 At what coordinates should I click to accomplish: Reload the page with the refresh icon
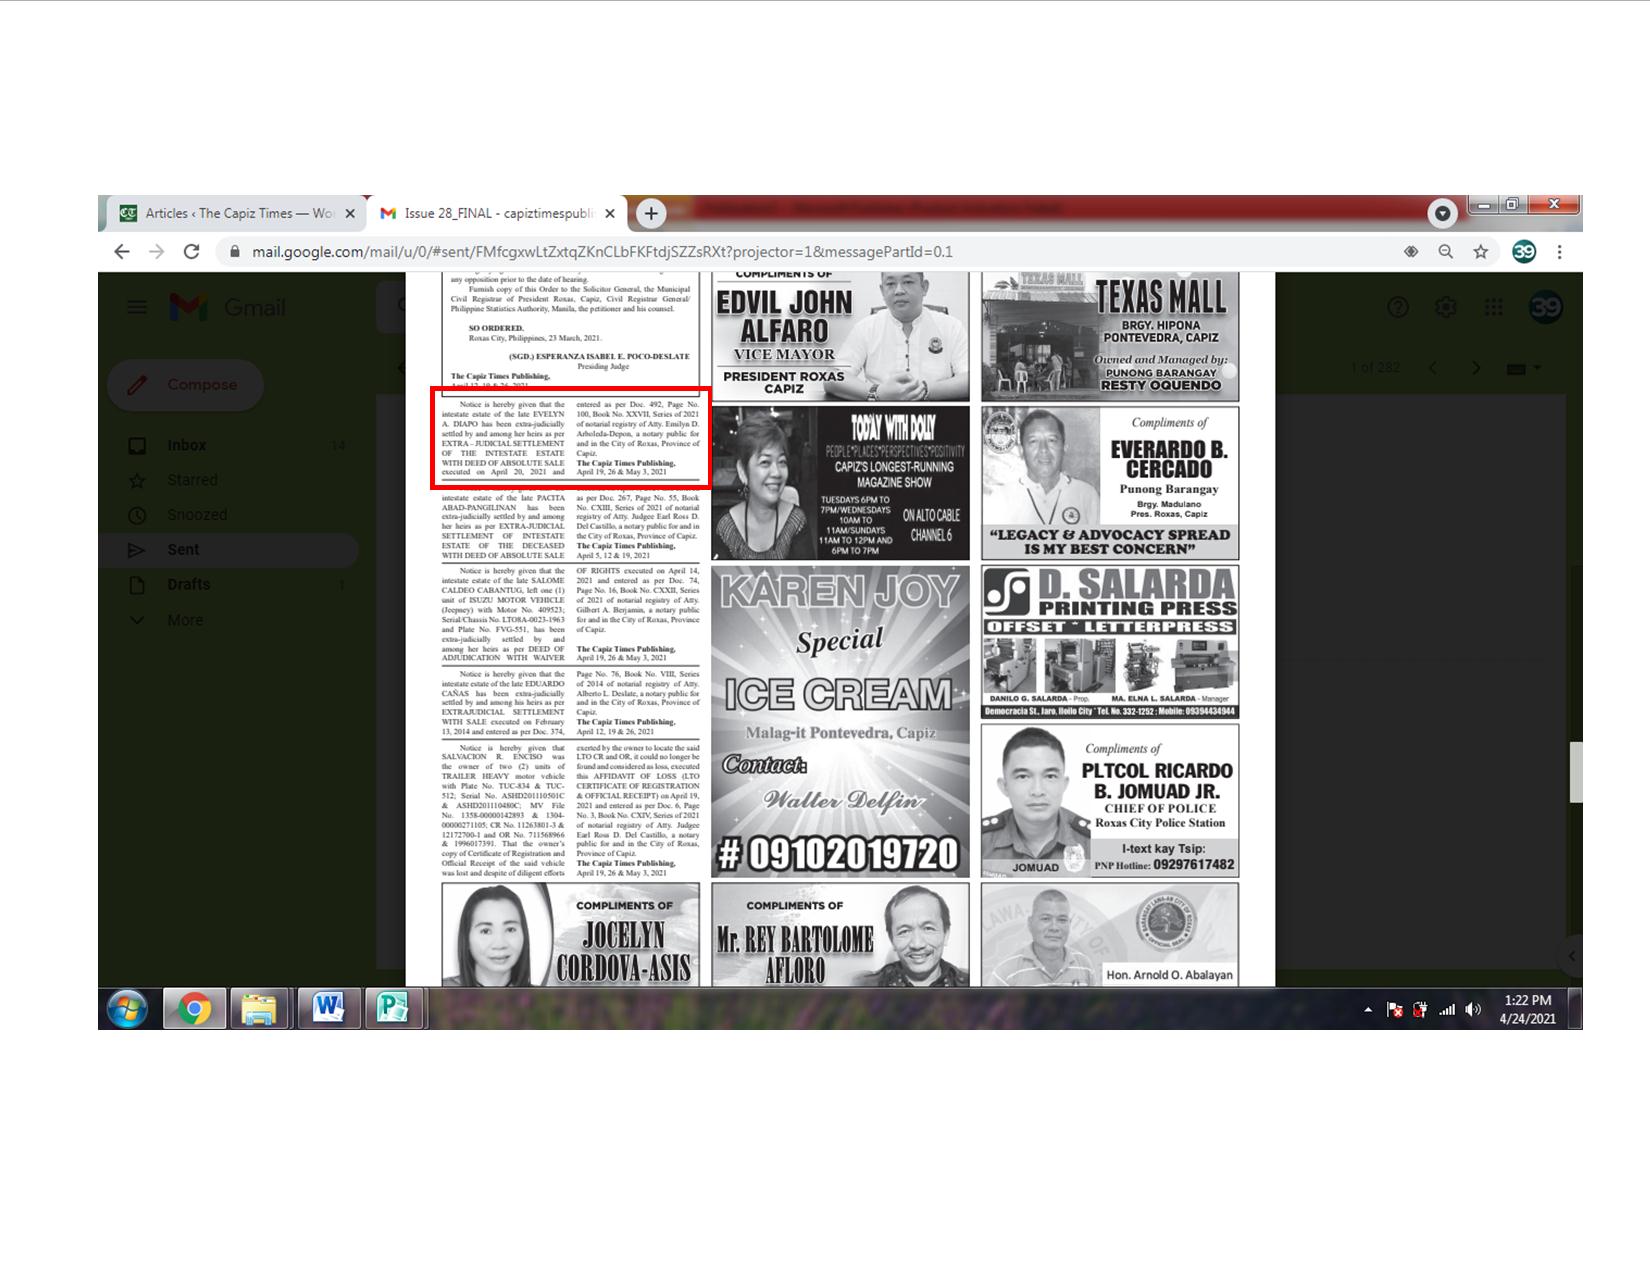click(191, 252)
